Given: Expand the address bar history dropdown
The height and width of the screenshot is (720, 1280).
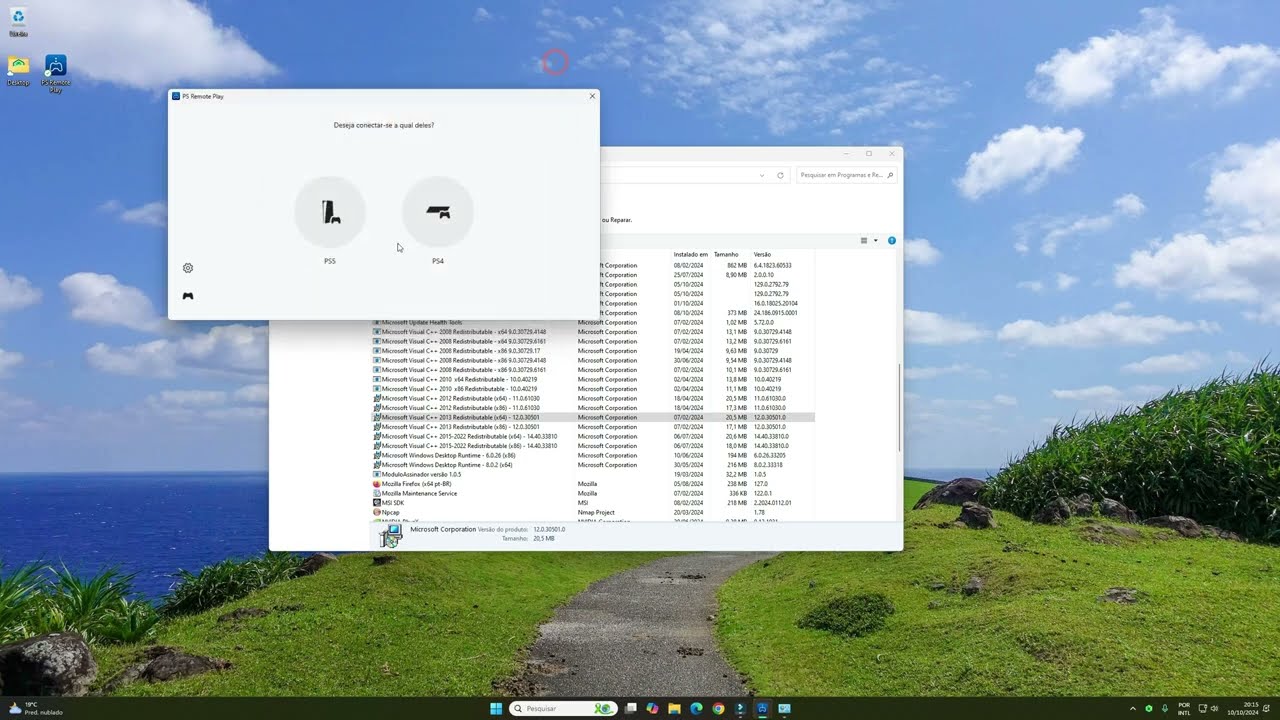Looking at the screenshot, I should (x=762, y=175).
